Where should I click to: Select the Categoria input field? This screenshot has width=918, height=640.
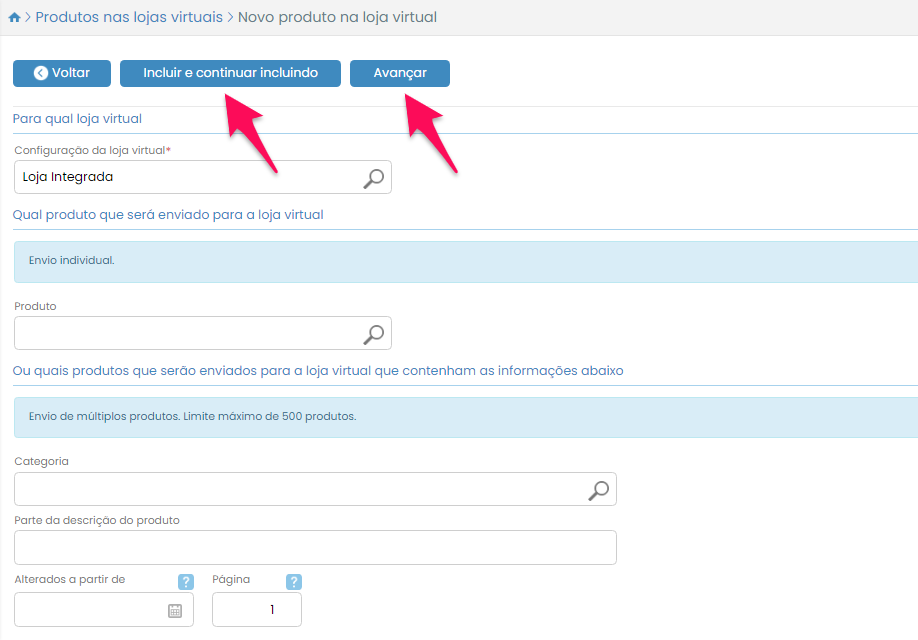tap(298, 489)
